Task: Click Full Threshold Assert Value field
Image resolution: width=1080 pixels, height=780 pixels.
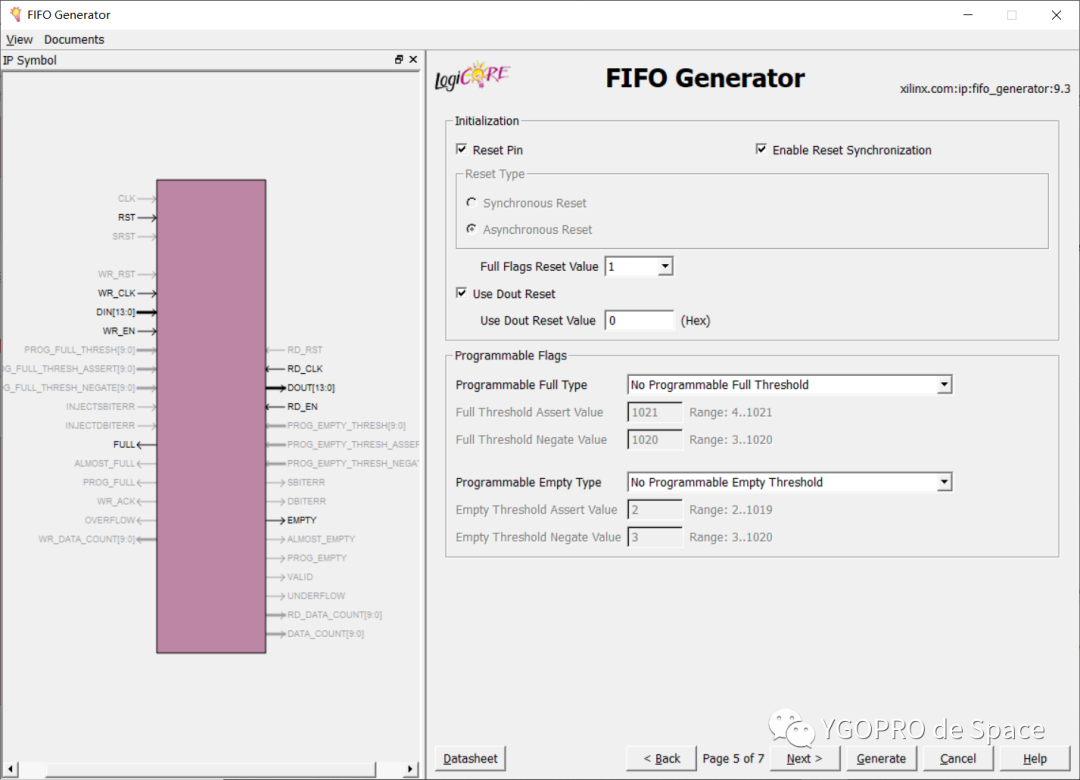Action: [654, 412]
